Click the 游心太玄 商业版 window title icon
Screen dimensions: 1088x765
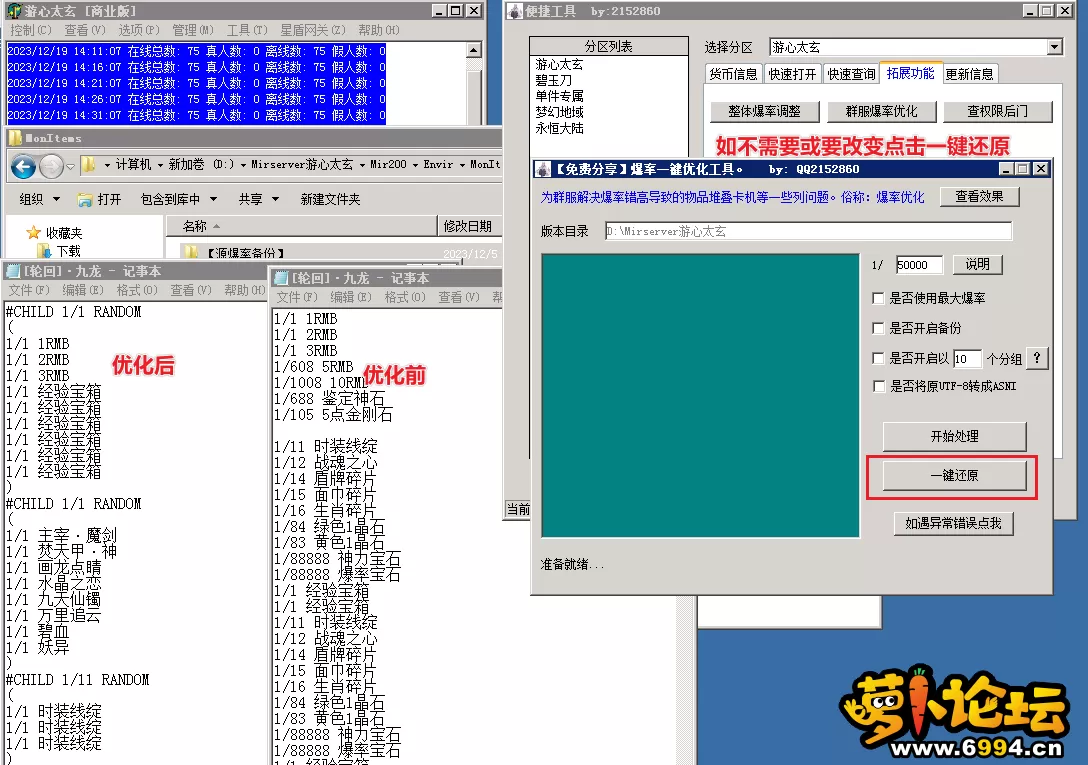pos(14,10)
